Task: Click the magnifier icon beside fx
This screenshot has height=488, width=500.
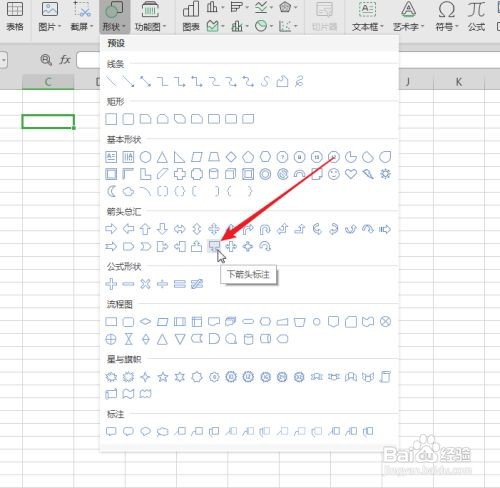Action: tap(46, 60)
